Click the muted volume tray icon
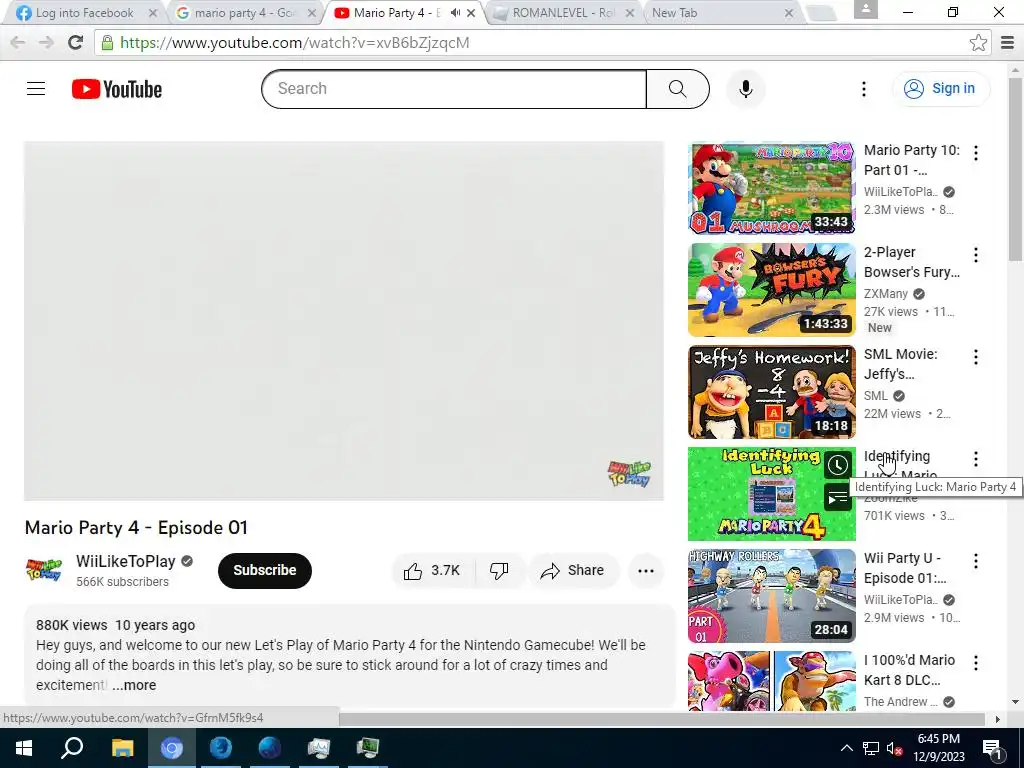1024x768 pixels. (893, 749)
